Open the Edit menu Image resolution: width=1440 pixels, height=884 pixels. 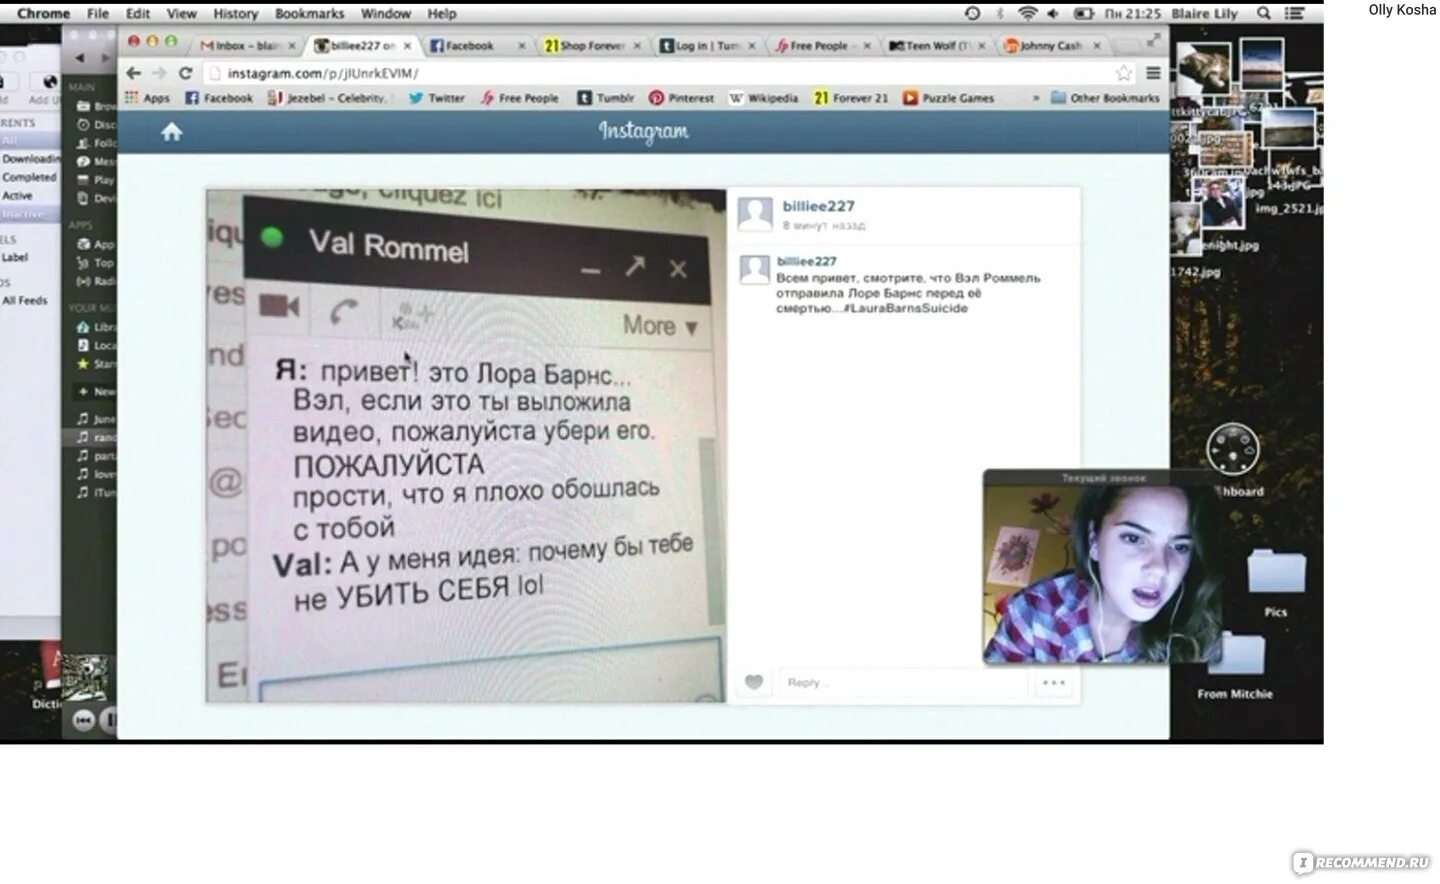pyautogui.click(x=138, y=13)
